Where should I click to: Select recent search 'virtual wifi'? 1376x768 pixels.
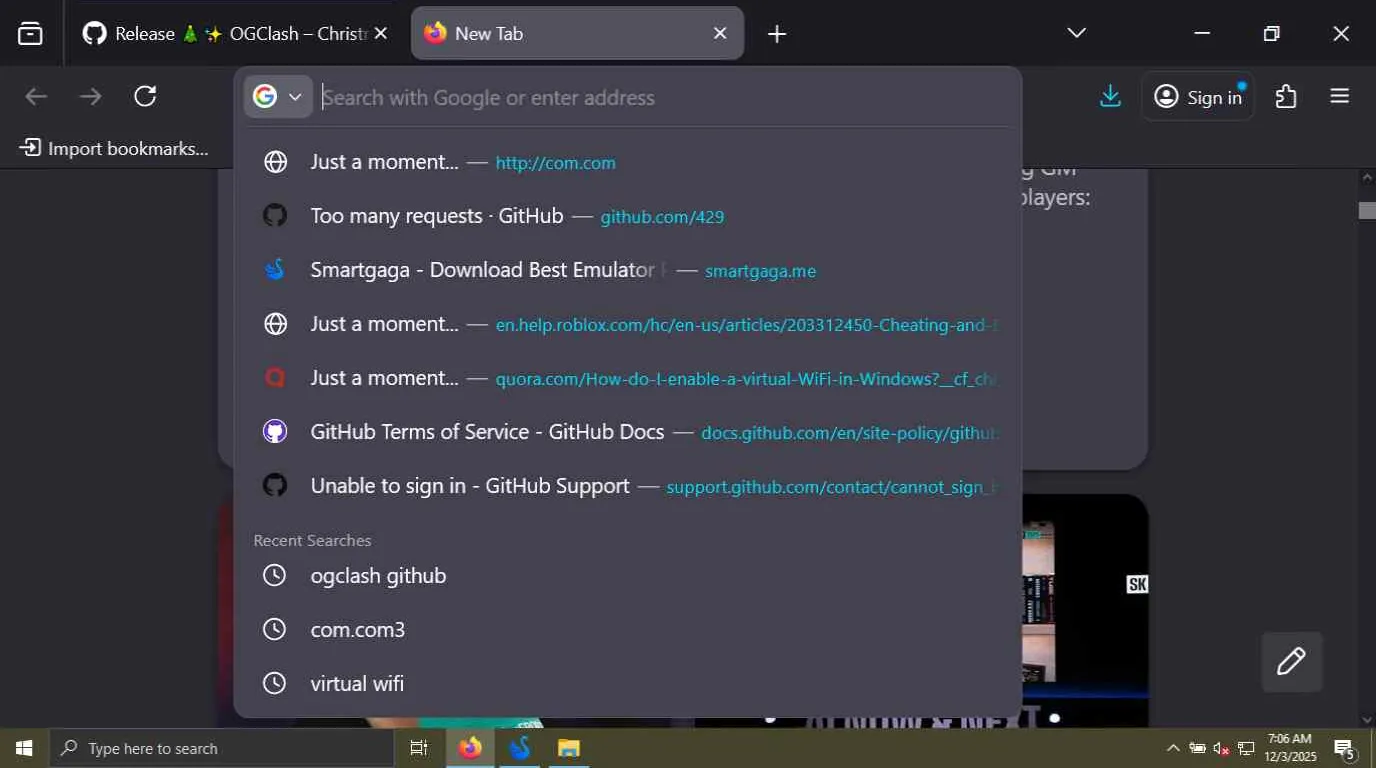click(x=627, y=683)
